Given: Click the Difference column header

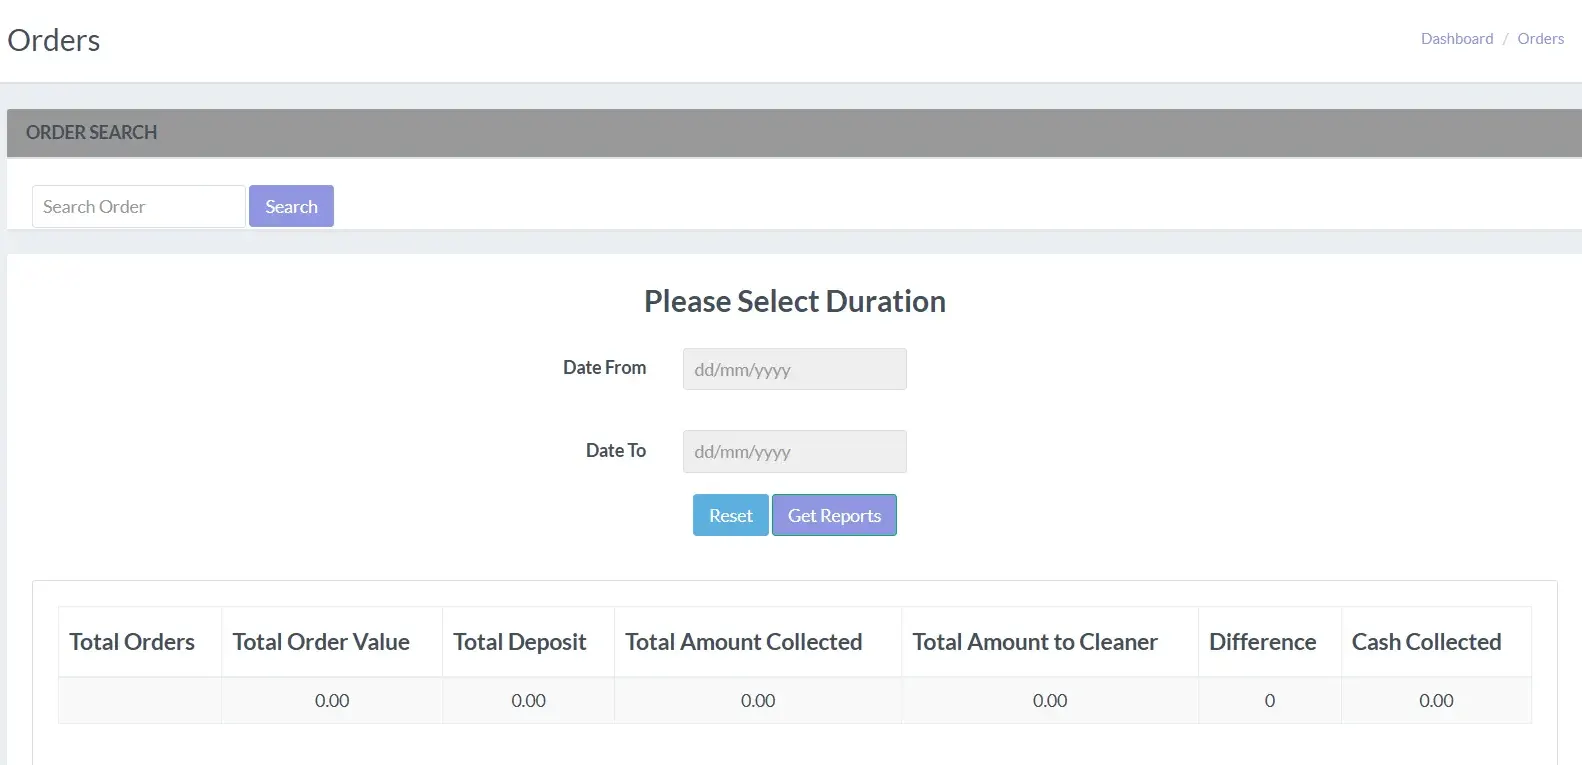Looking at the screenshot, I should click(1262, 642).
